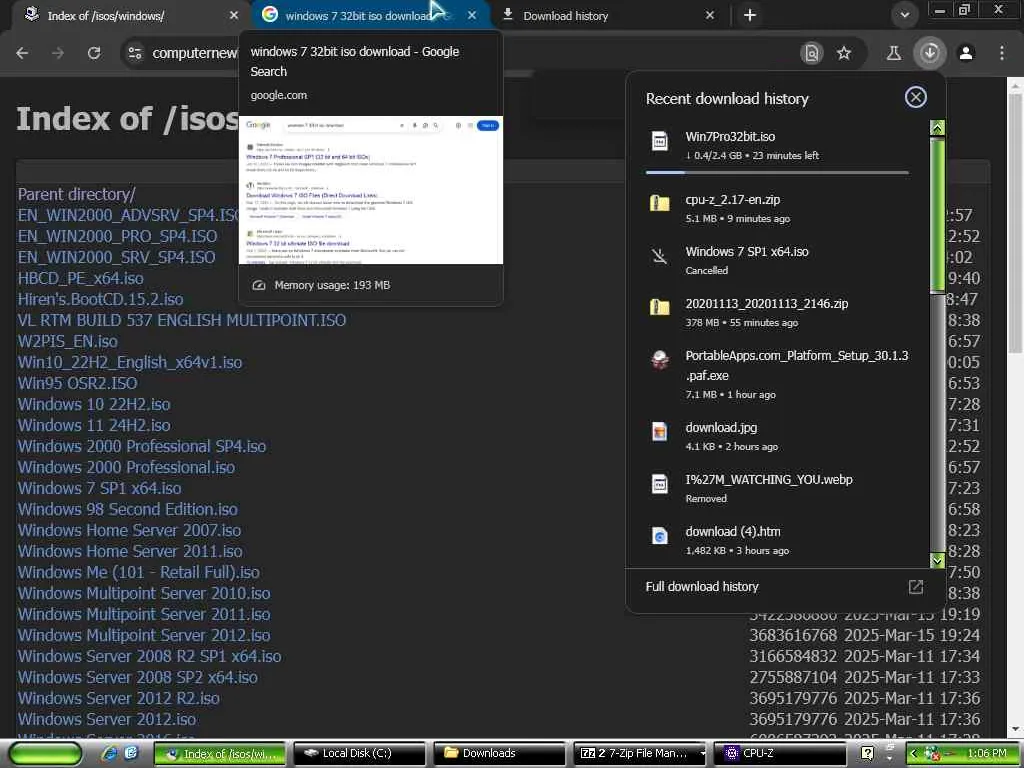The image size is (1024, 768).
Task: Click the I%27M_WATCHING_YOU.webp file icon
Action: coord(660,484)
